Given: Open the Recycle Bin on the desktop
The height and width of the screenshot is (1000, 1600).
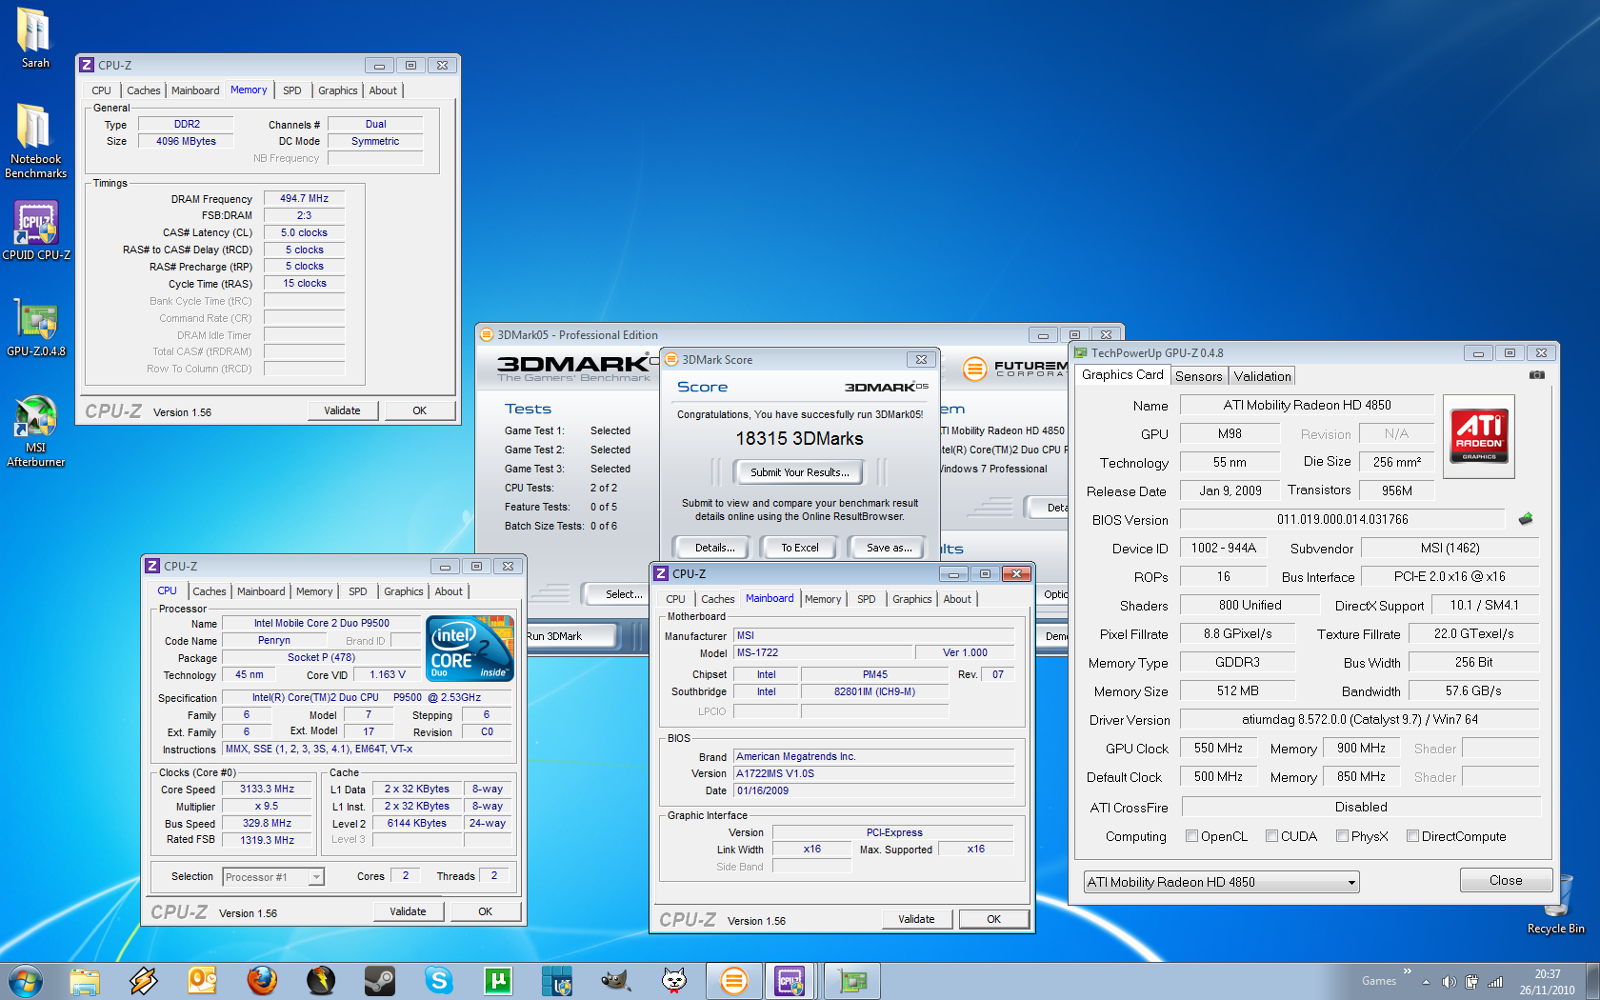Looking at the screenshot, I should tap(1555, 905).
